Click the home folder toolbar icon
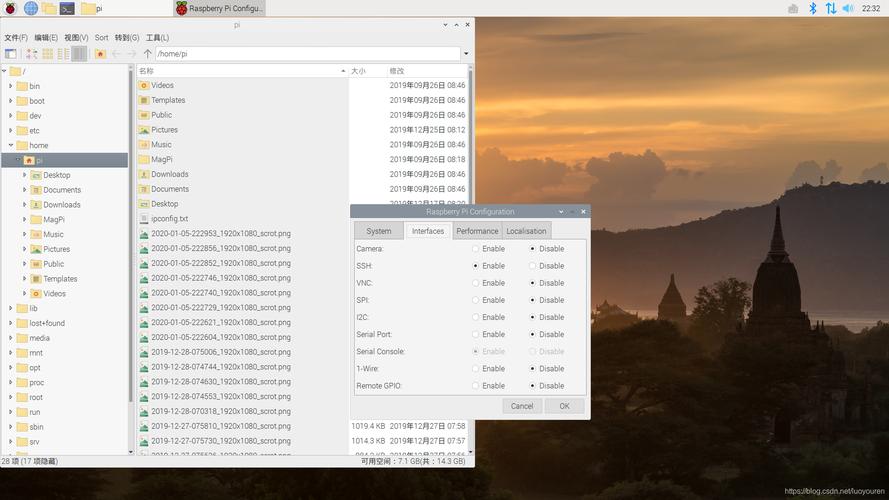This screenshot has height=500, width=889. point(100,54)
